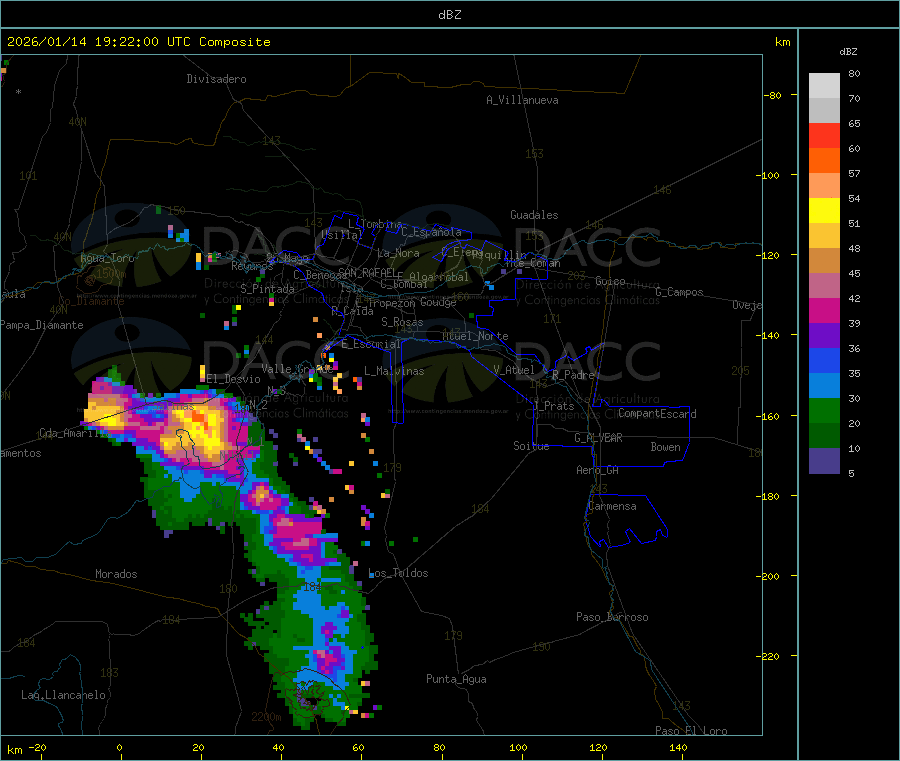Click the Valle_Grande map label
The height and width of the screenshot is (761, 900).
(297, 369)
